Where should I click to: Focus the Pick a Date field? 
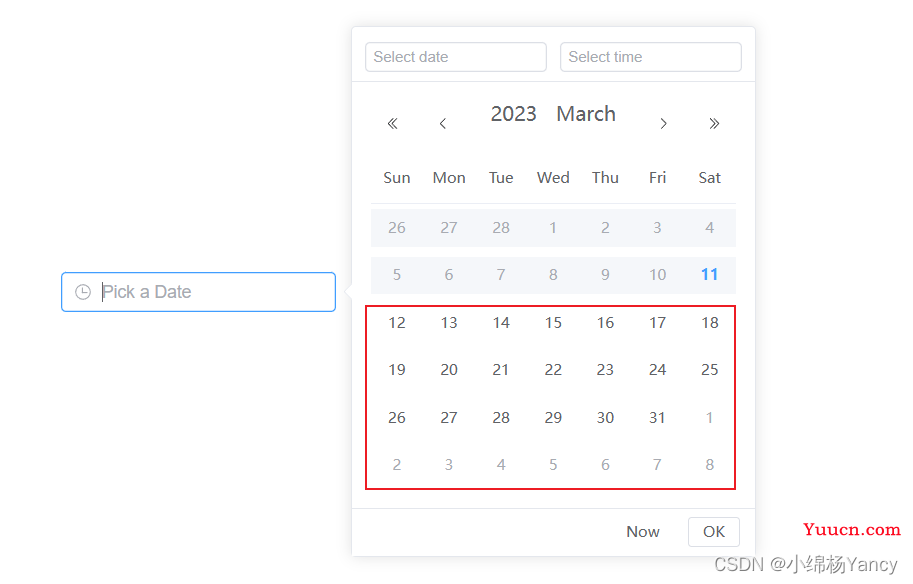[x=199, y=292]
